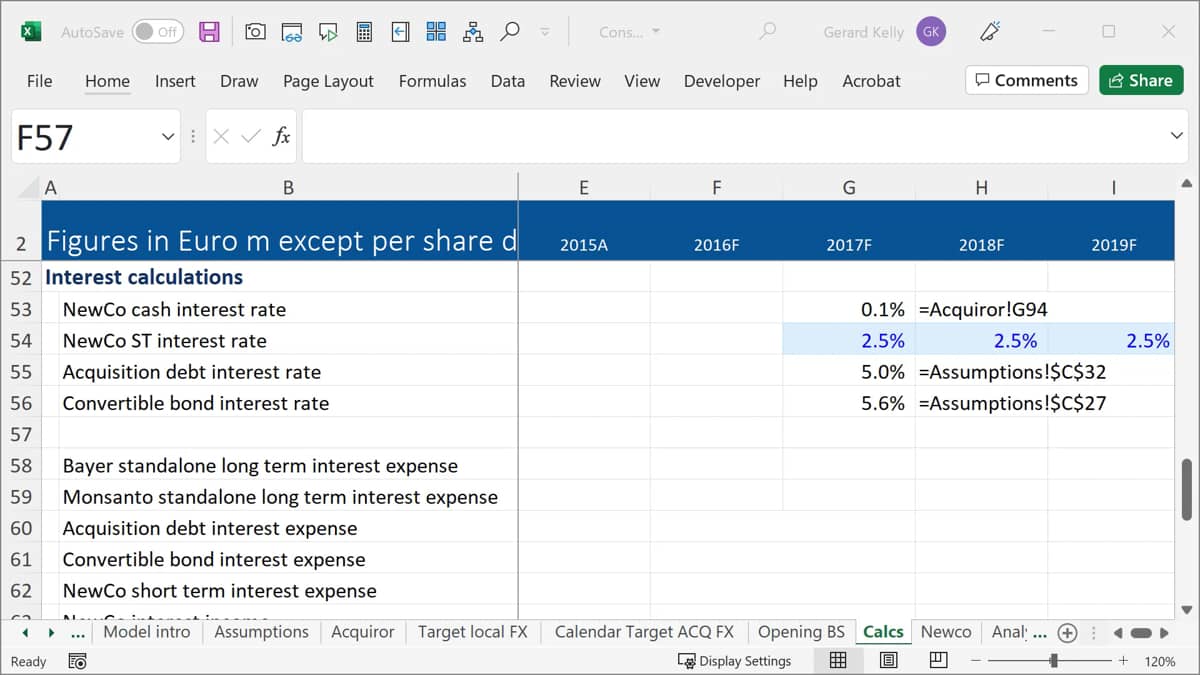Viewport: 1200px width, 675px height.
Task: Click the pen Coming Soon icon in the title bar
Action: pyautogui.click(x=990, y=32)
